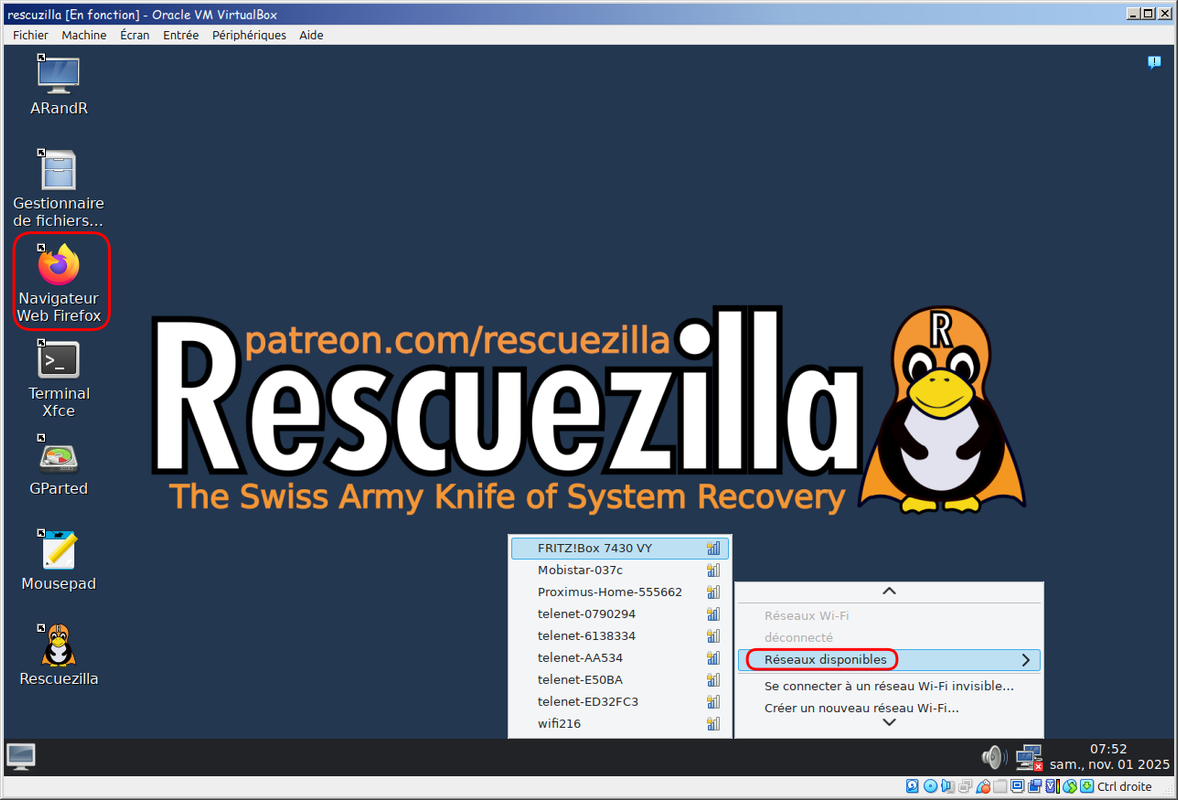This screenshot has width=1178, height=800.
Task: Open the ARandR desktop icon
Action: coord(59,86)
